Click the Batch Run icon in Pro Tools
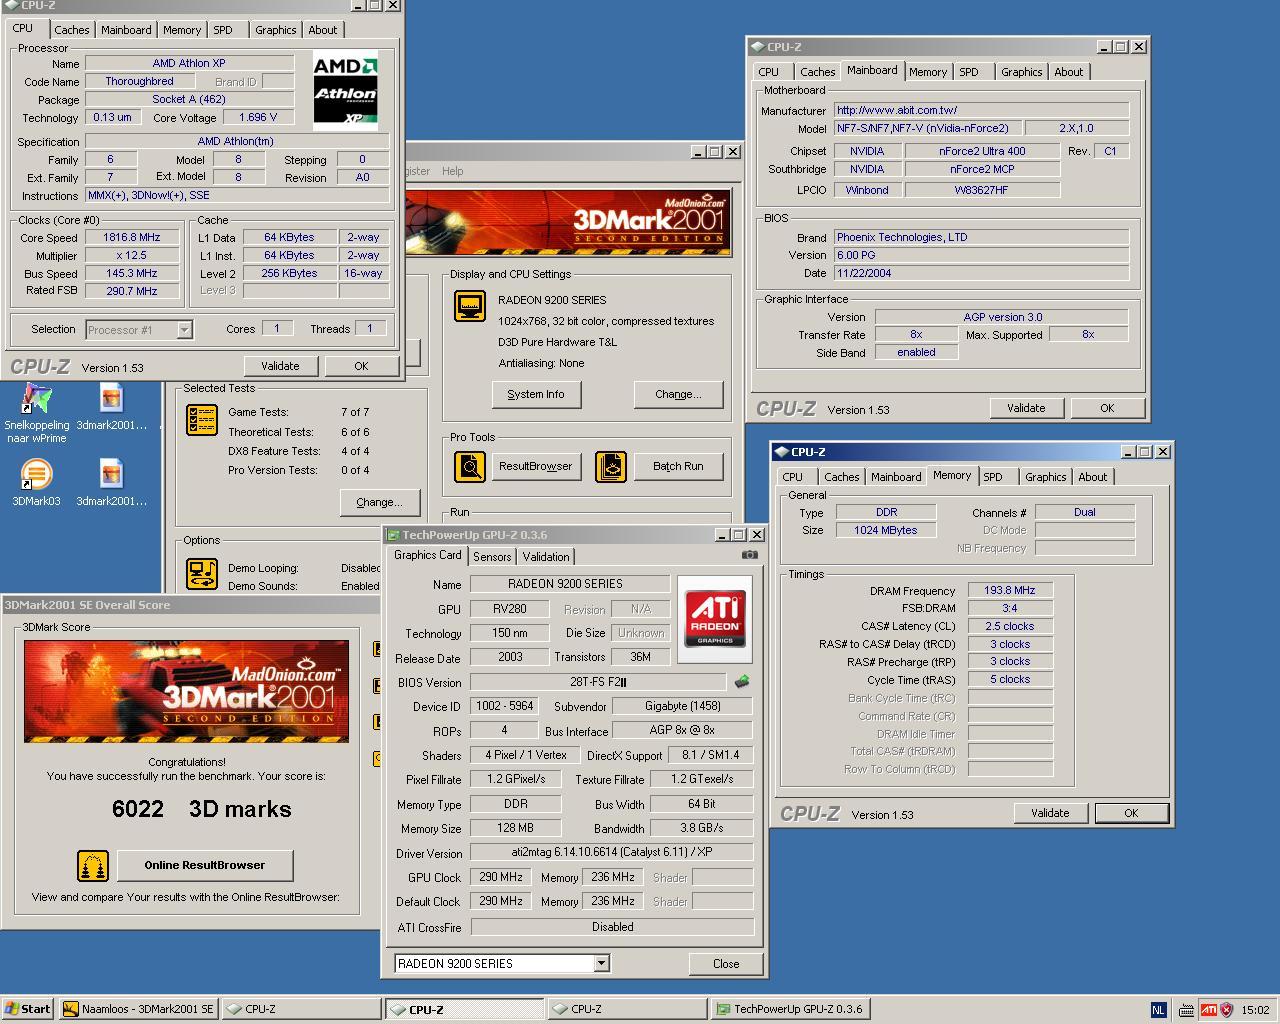 click(x=611, y=467)
